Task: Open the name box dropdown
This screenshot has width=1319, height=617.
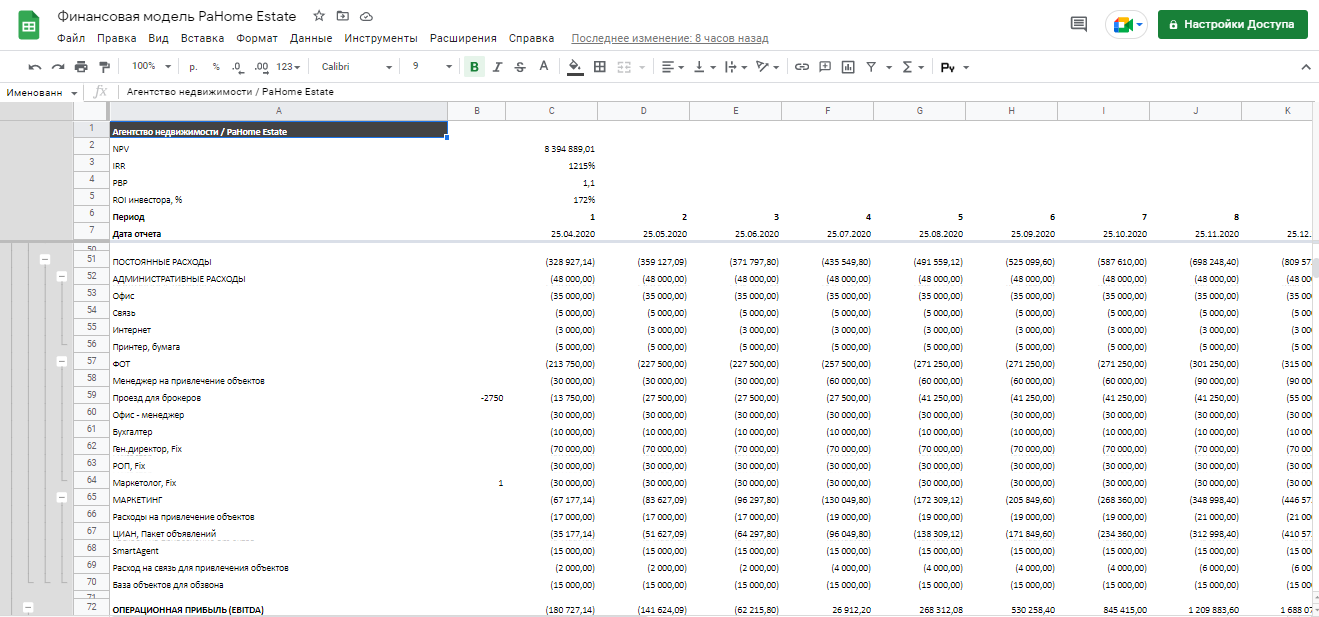Action: tap(75, 92)
